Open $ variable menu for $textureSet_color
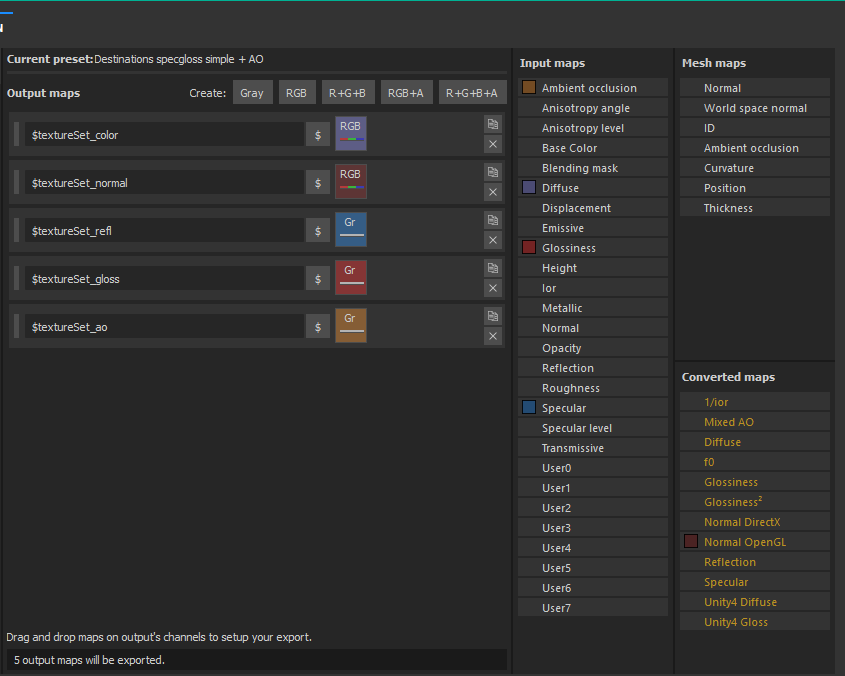The height and width of the screenshot is (676, 845). pyautogui.click(x=318, y=134)
